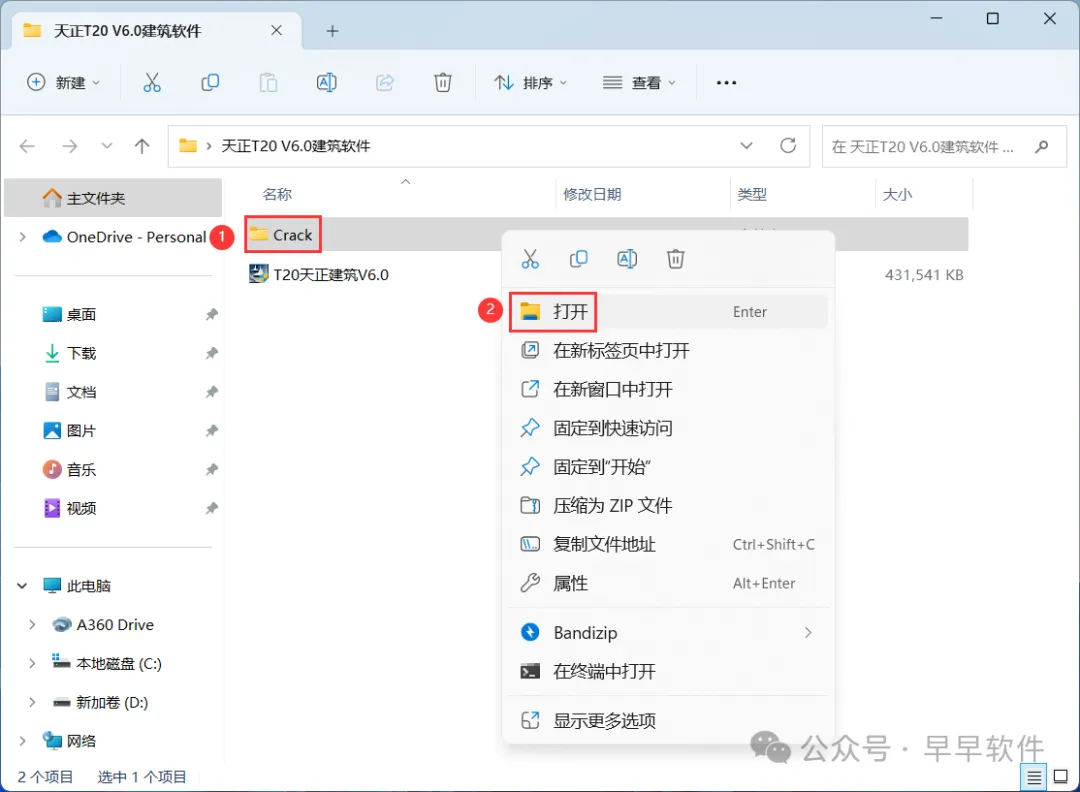Click the Cut icon in the top toolbar
This screenshot has width=1080, height=792.
pyautogui.click(x=152, y=83)
